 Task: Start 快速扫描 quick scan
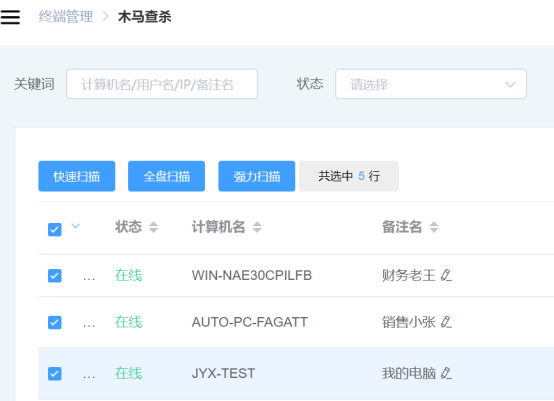tap(77, 176)
